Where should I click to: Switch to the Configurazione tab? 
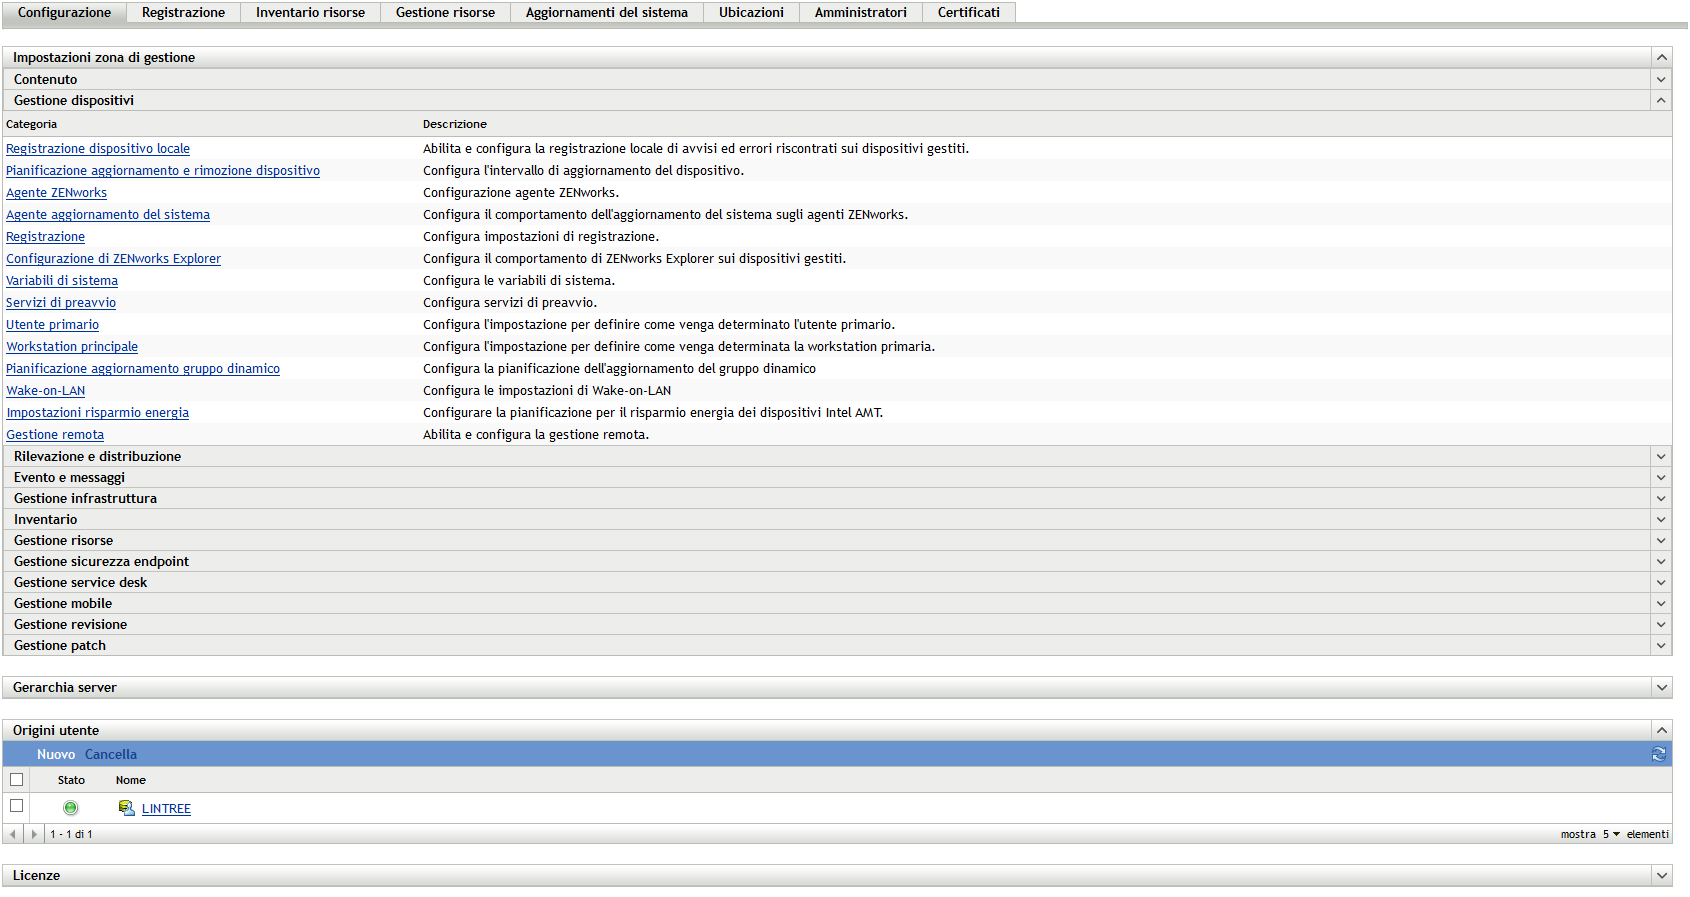point(64,12)
